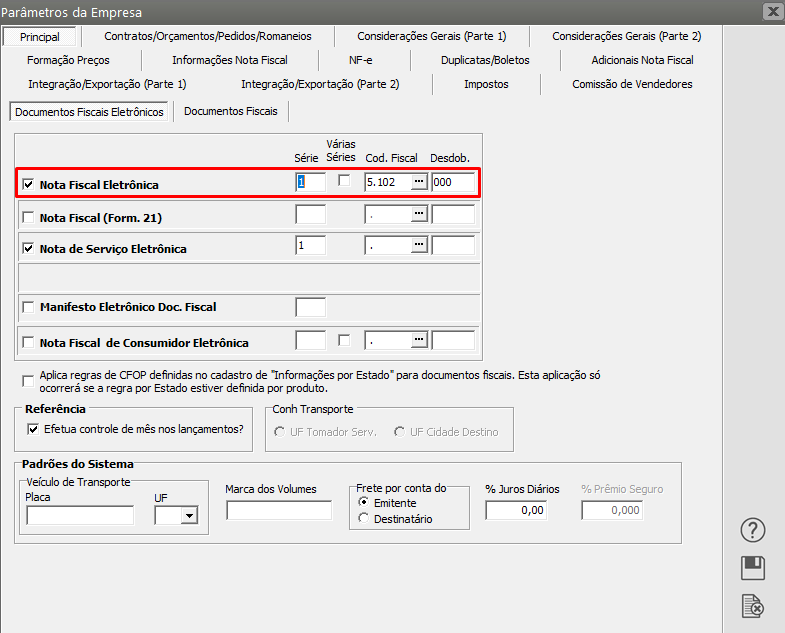This screenshot has width=785, height=633.
Task: Click the % Juros Diários field
Action: pyautogui.click(x=516, y=510)
